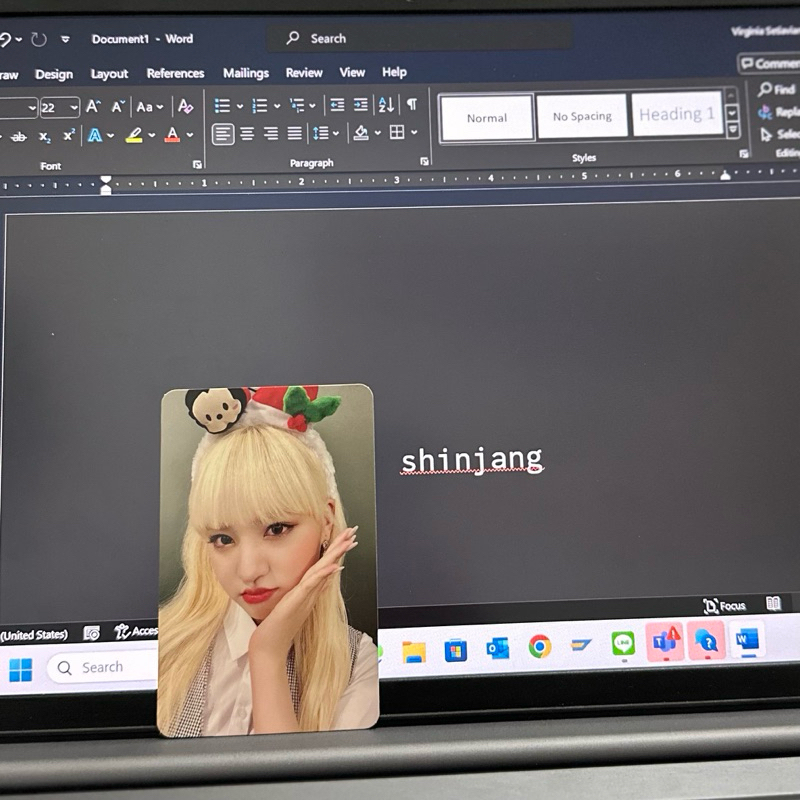Open Google Chrome from the taskbar
The height and width of the screenshot is (800, 800).
tap(540, 646)
